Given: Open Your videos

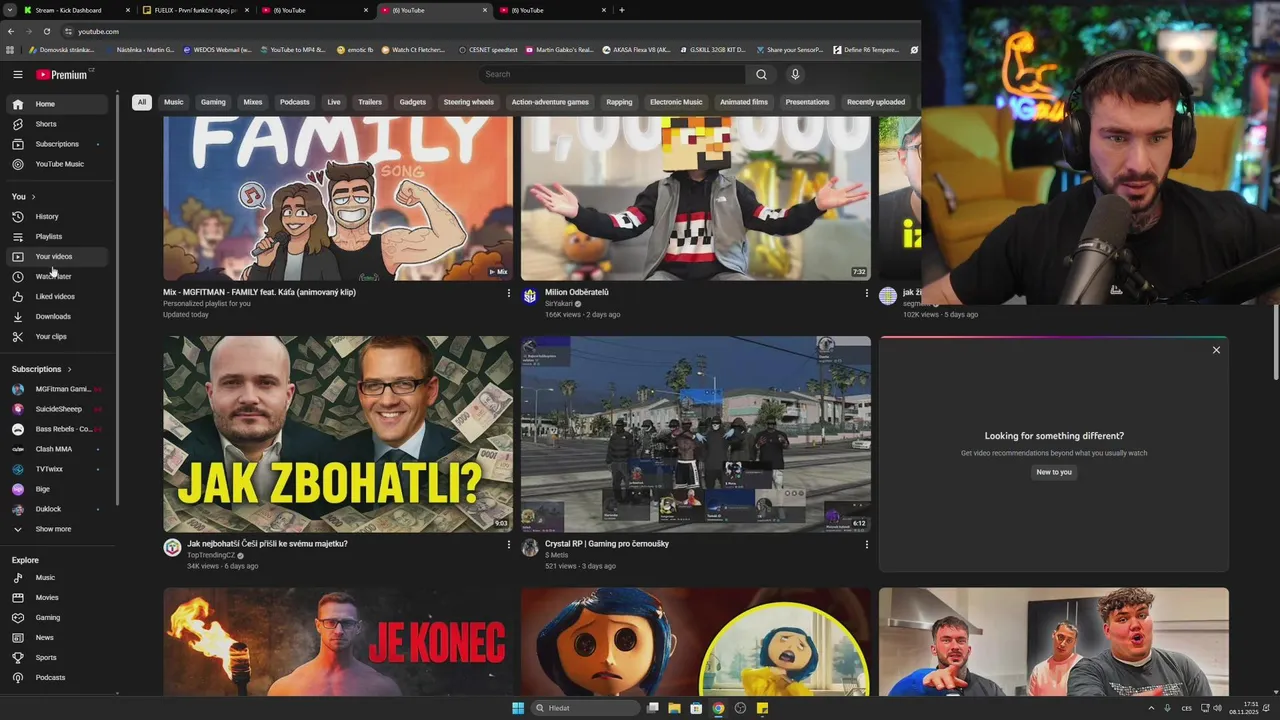Looking at the screenshot, I should [57, 256].
